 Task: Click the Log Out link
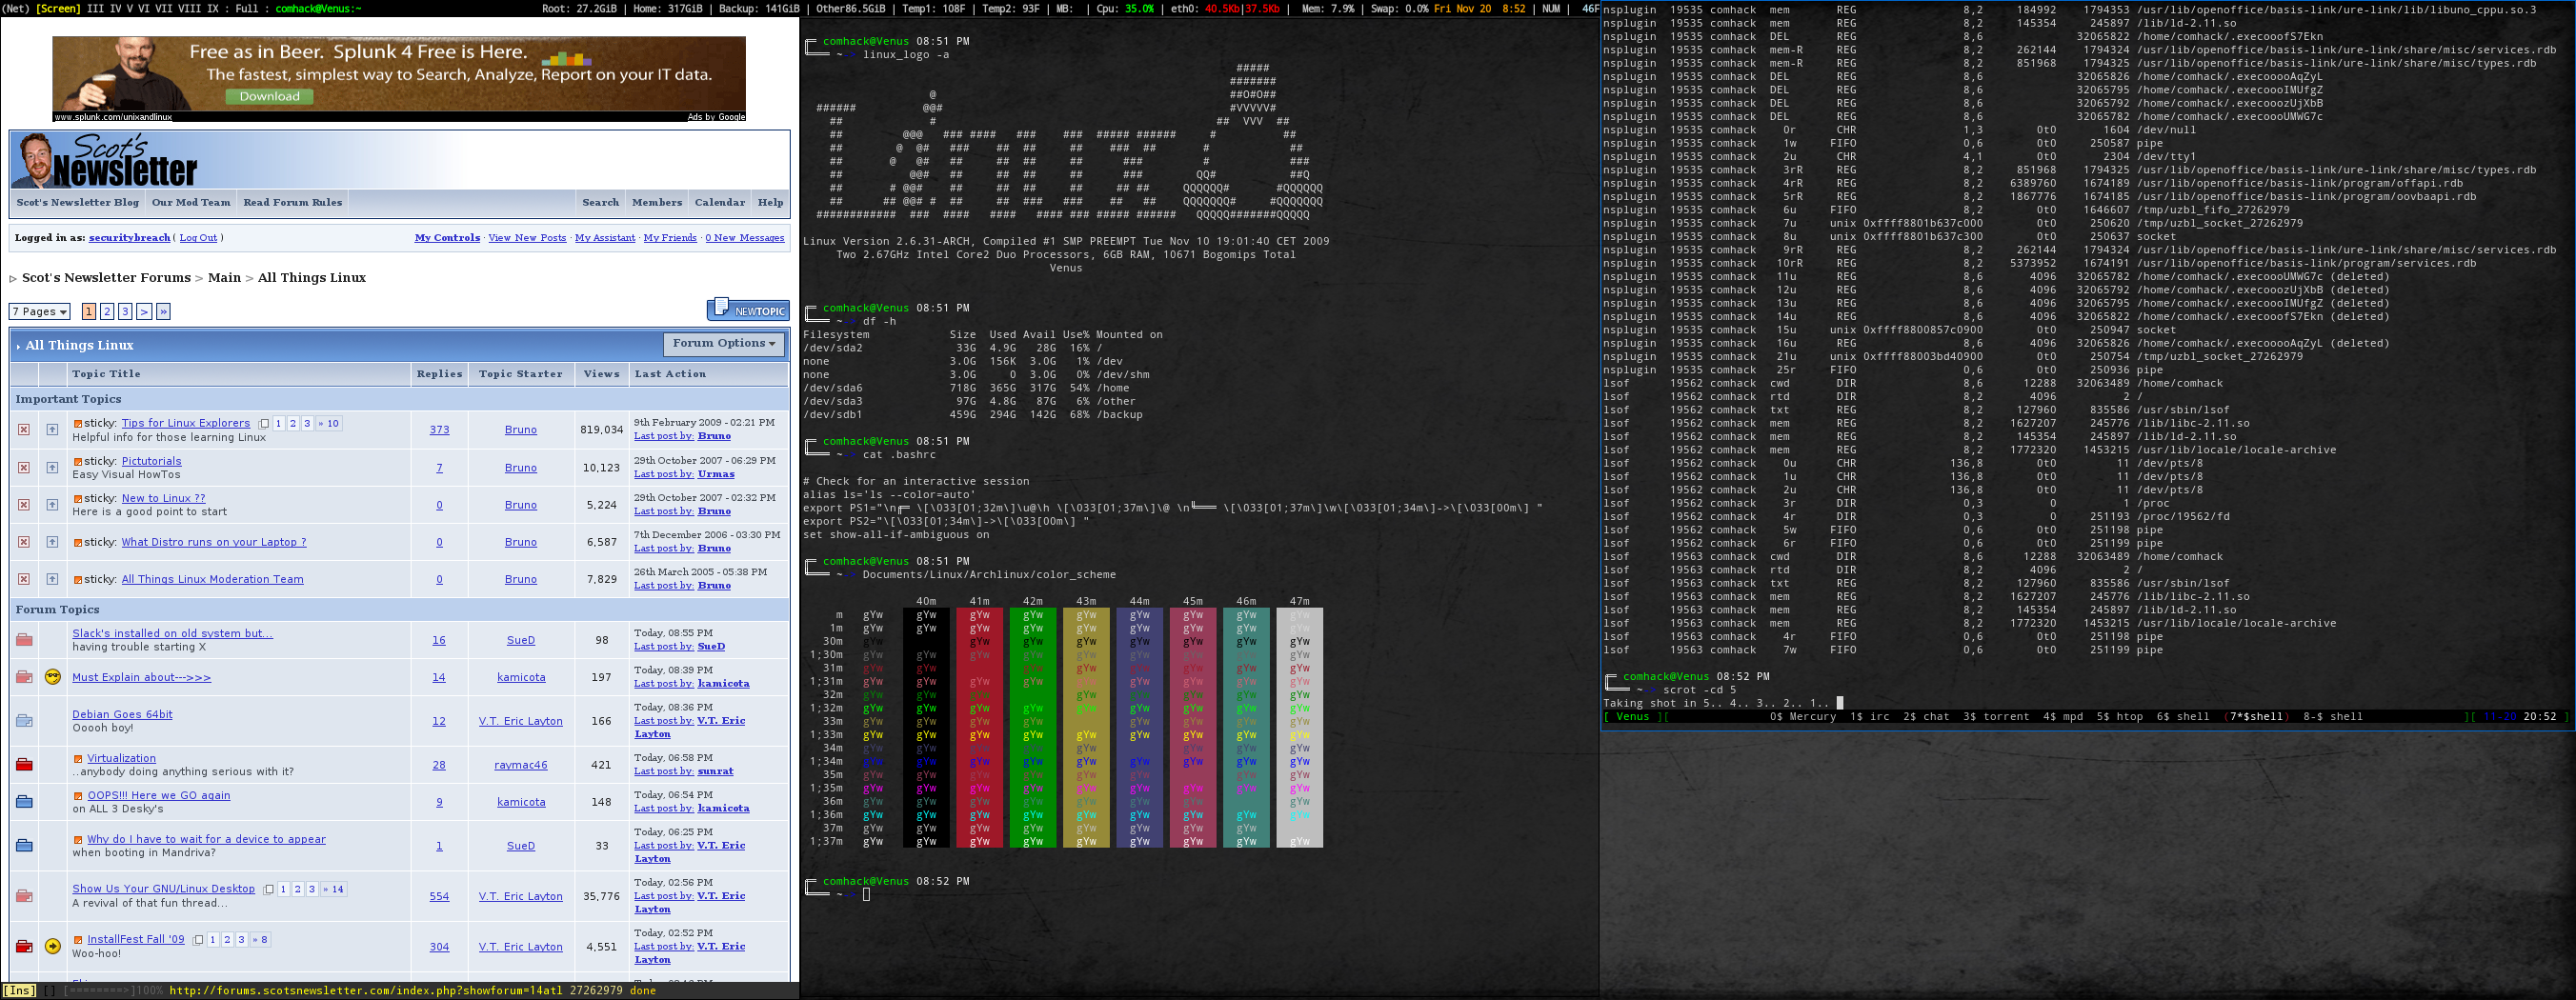pos(198,238)
